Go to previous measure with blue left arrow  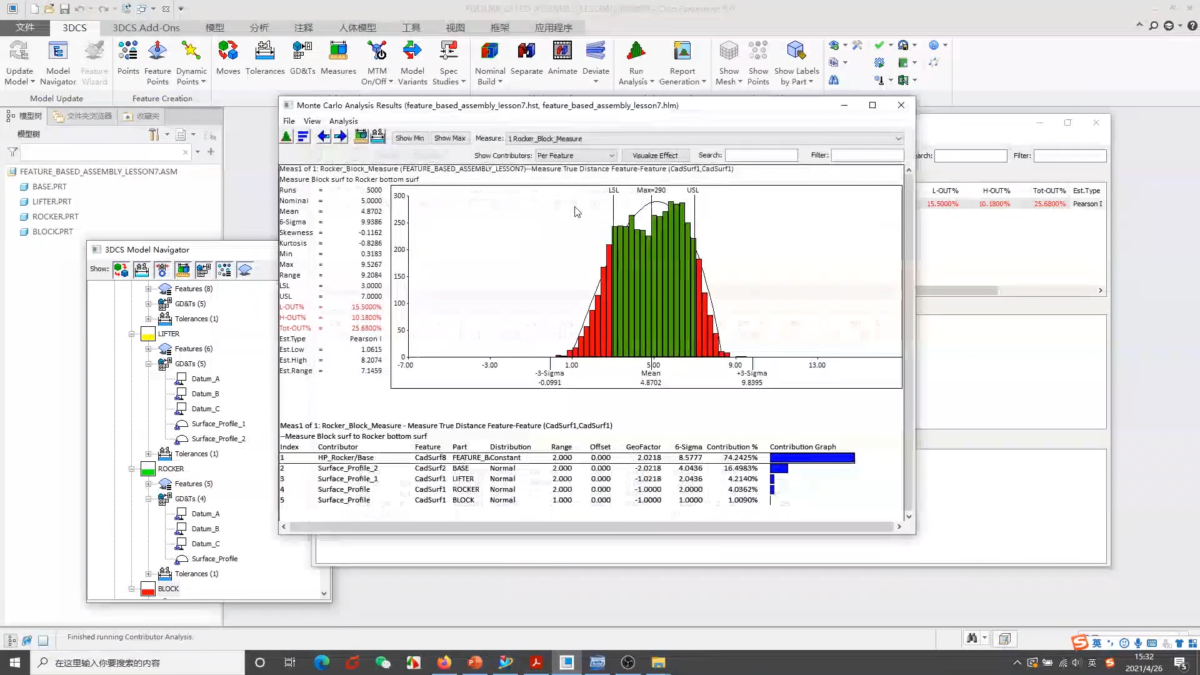(324, 137)
